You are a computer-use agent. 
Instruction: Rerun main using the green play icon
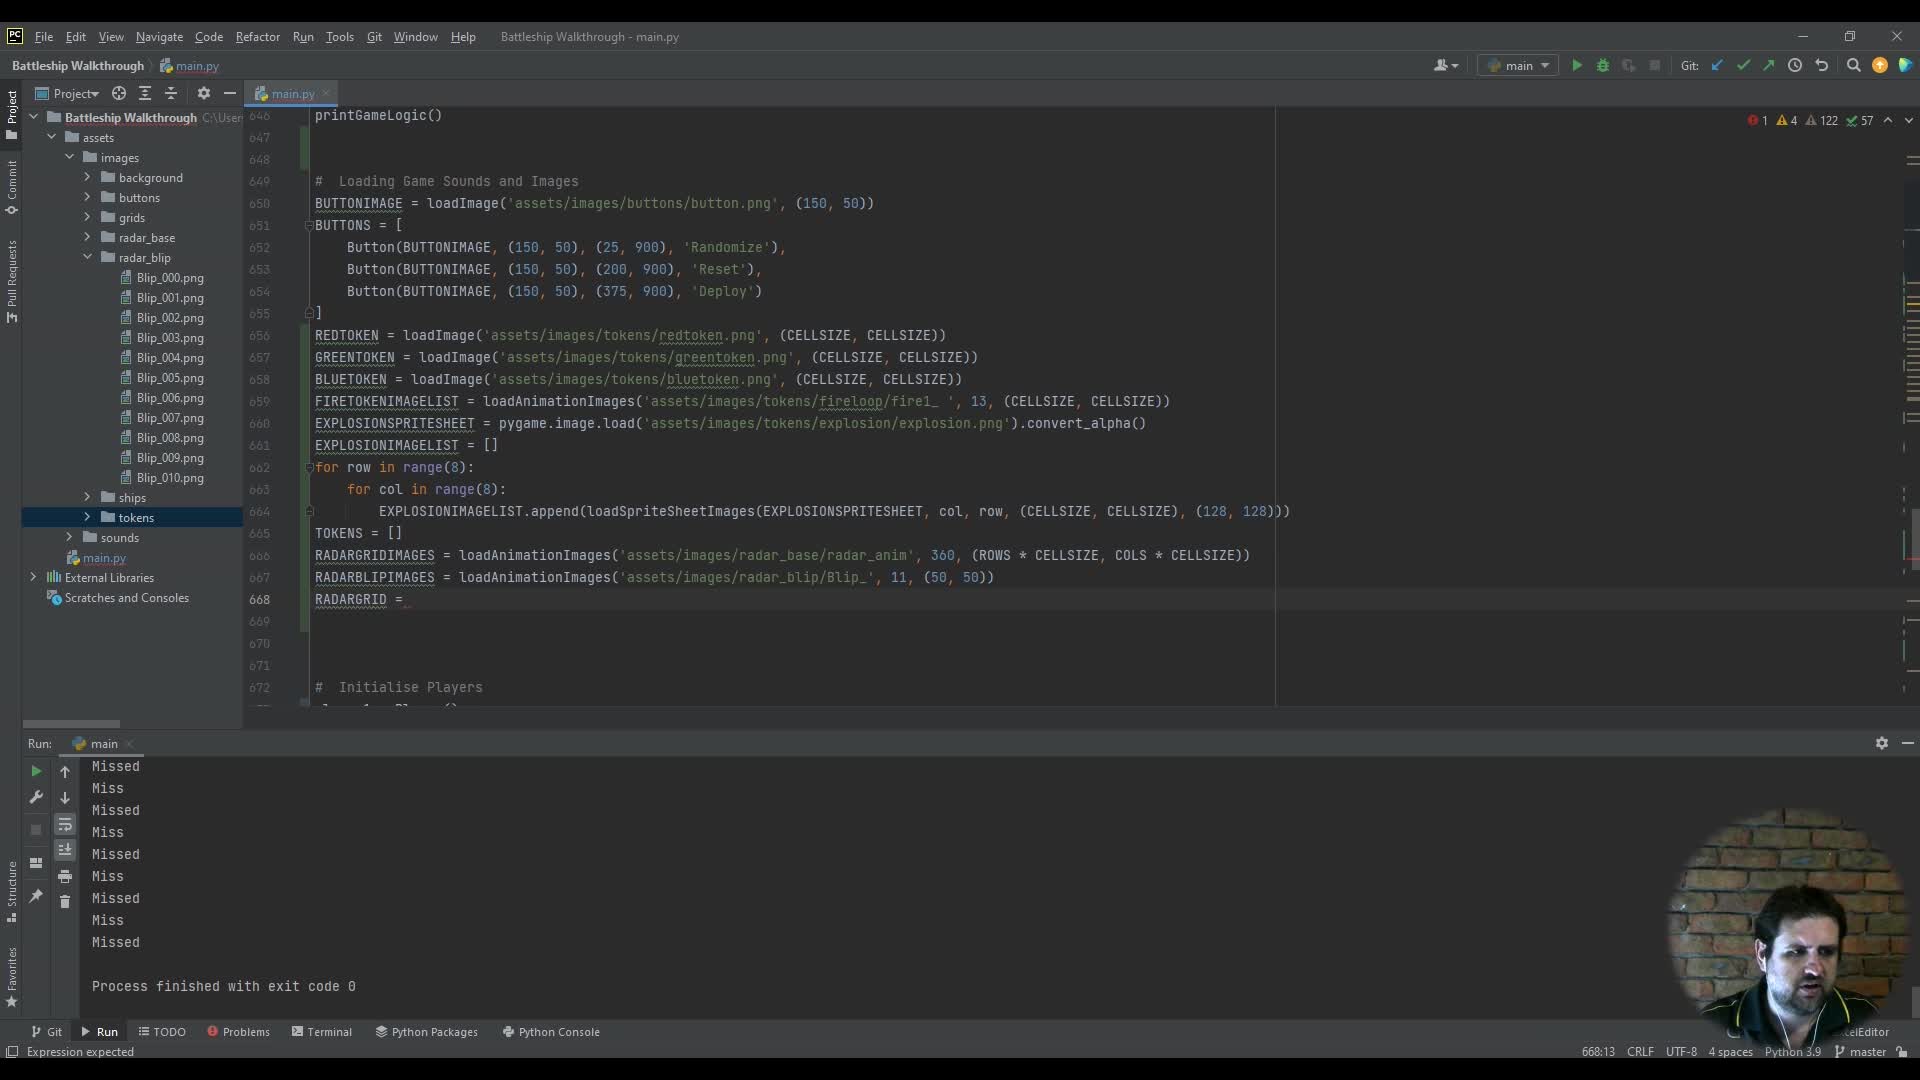point(36,771)
